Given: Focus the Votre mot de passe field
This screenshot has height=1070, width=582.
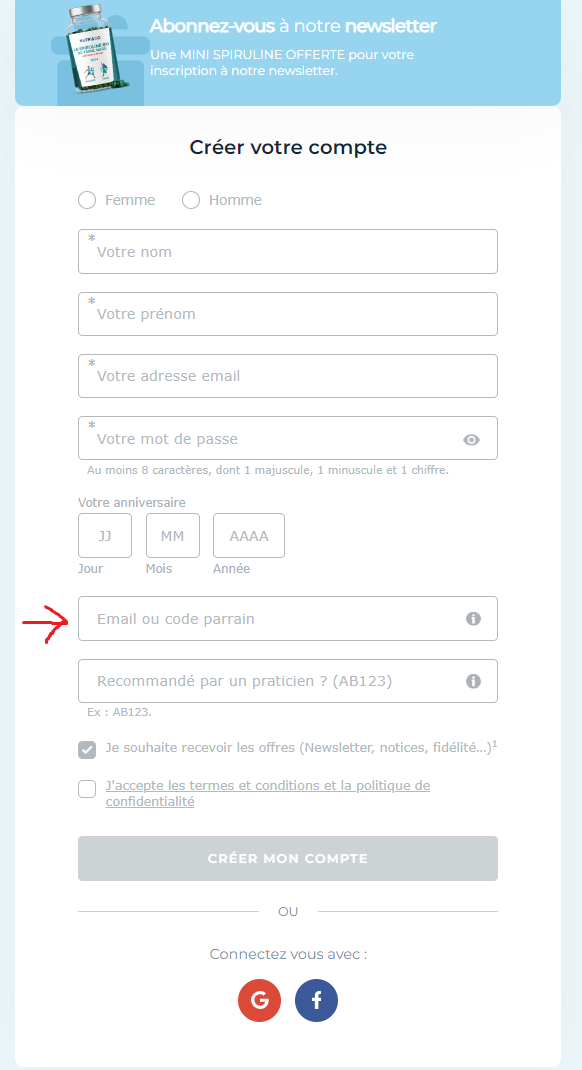Looking at the screenshot, I should [288, 438].
